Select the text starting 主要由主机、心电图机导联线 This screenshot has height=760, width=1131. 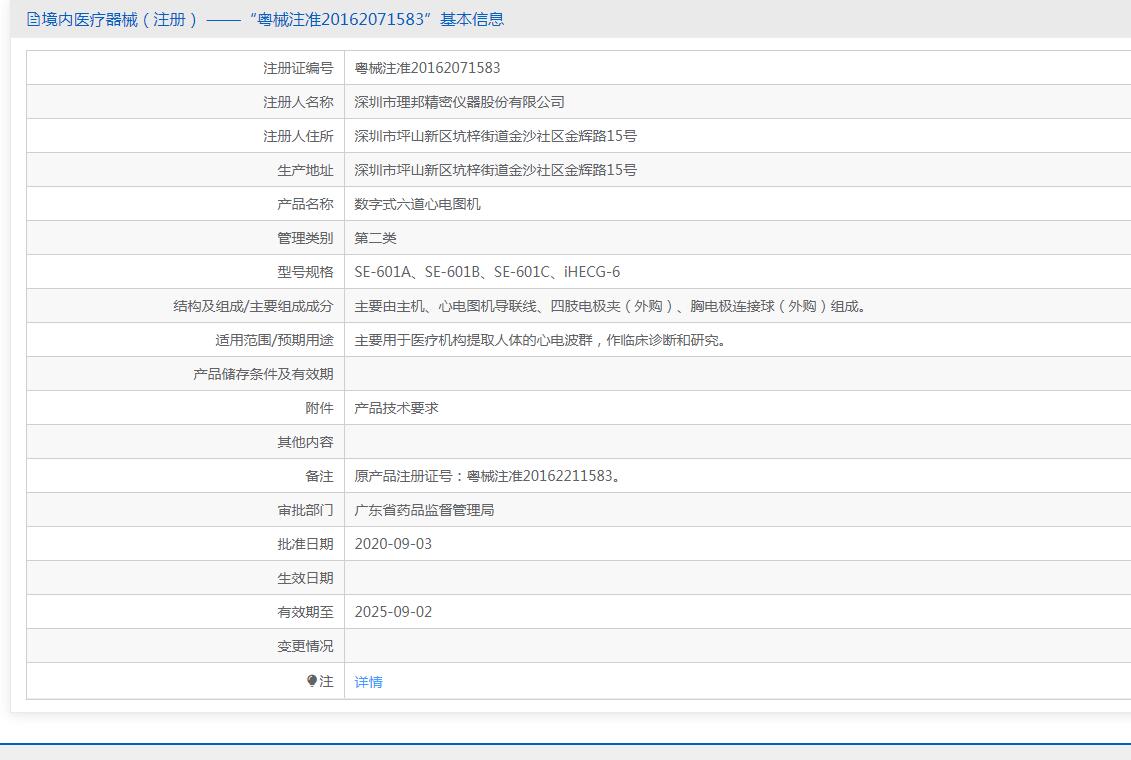tap(610, 306)
